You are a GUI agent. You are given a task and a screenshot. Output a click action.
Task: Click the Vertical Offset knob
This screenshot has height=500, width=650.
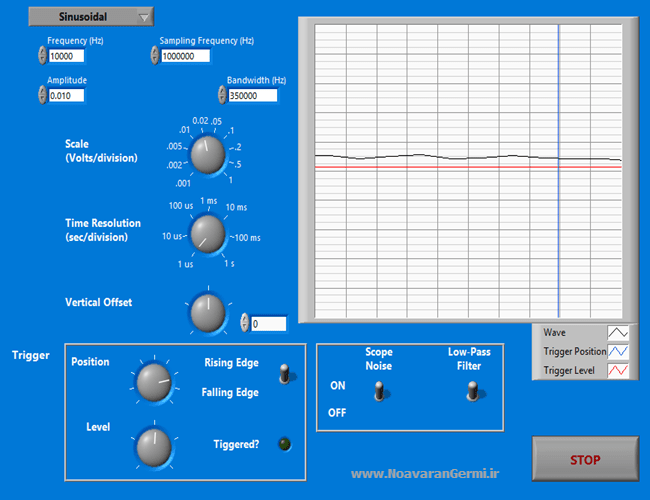208,313
